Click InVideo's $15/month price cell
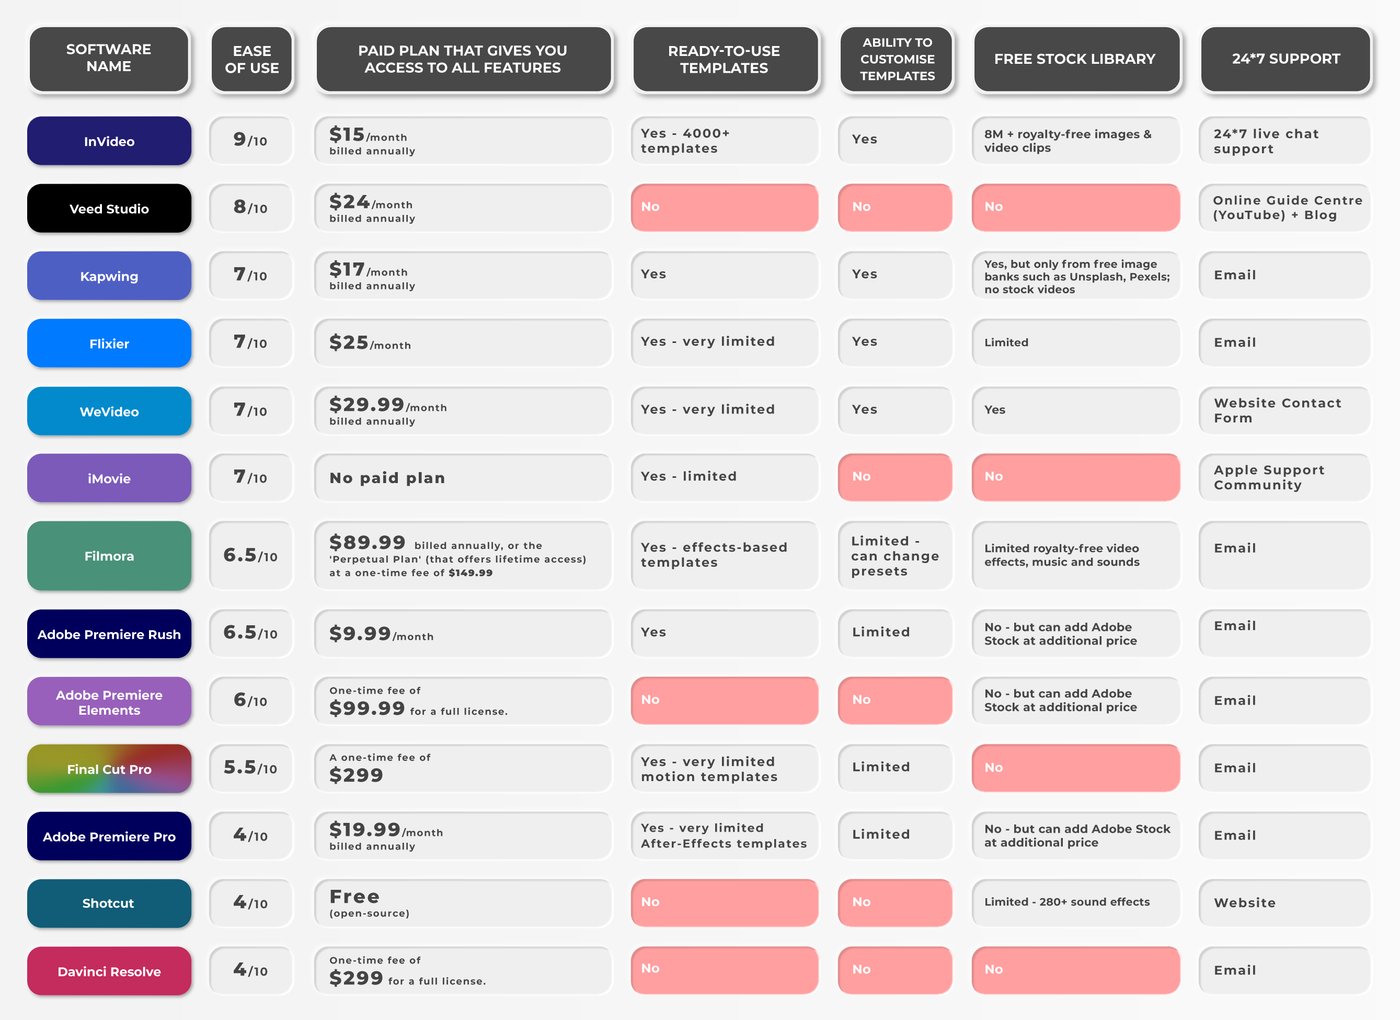Screen dimensions: 1400x1020 click(462, 141)
